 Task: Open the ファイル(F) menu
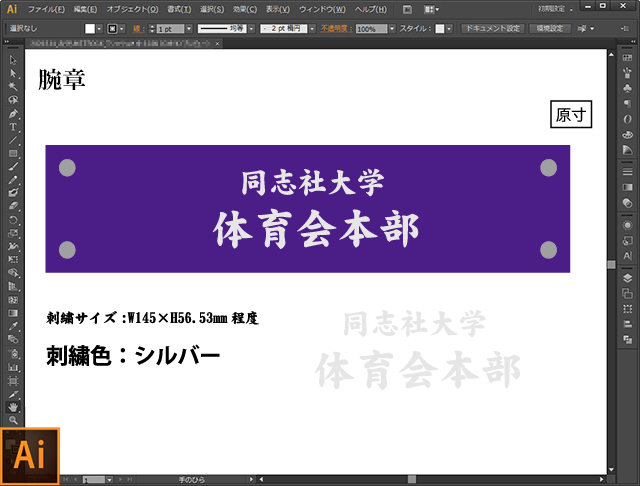[x=46, y=9]
